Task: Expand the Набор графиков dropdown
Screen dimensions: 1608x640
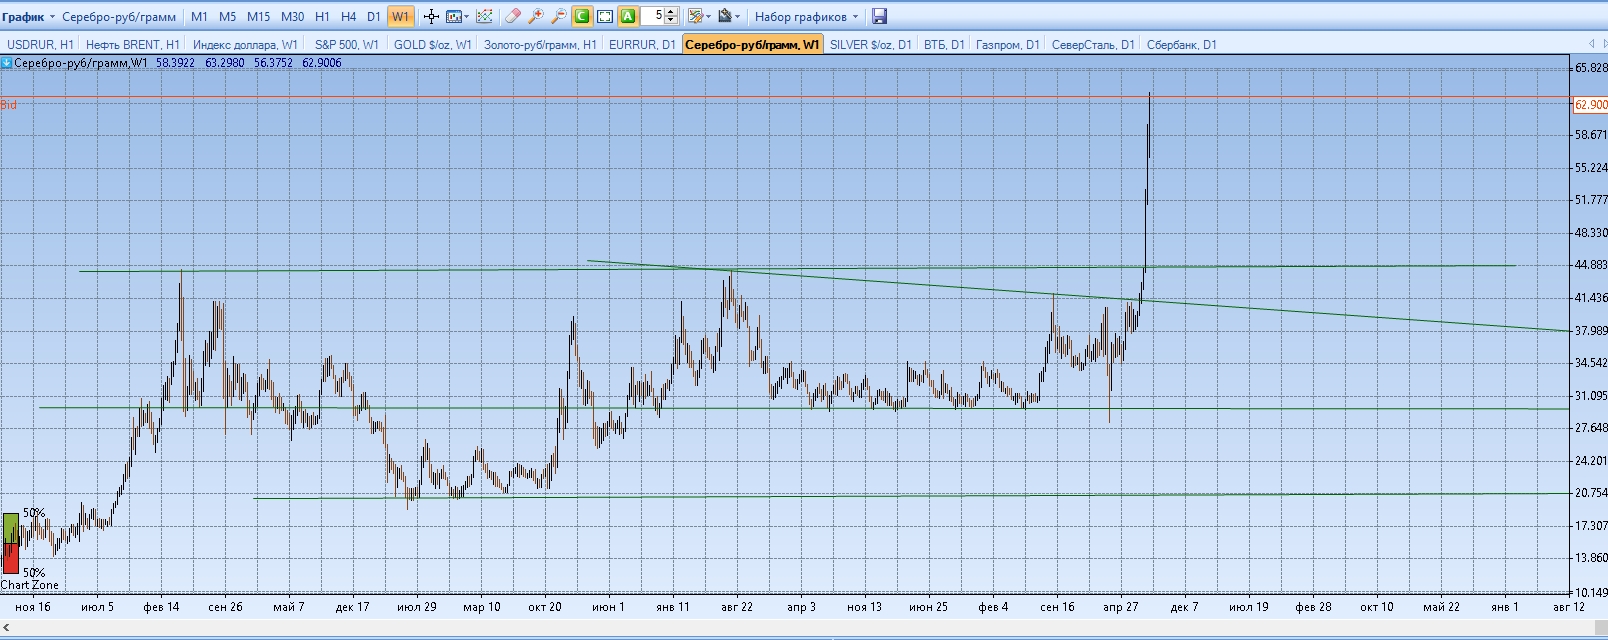Action: point(806,17)
